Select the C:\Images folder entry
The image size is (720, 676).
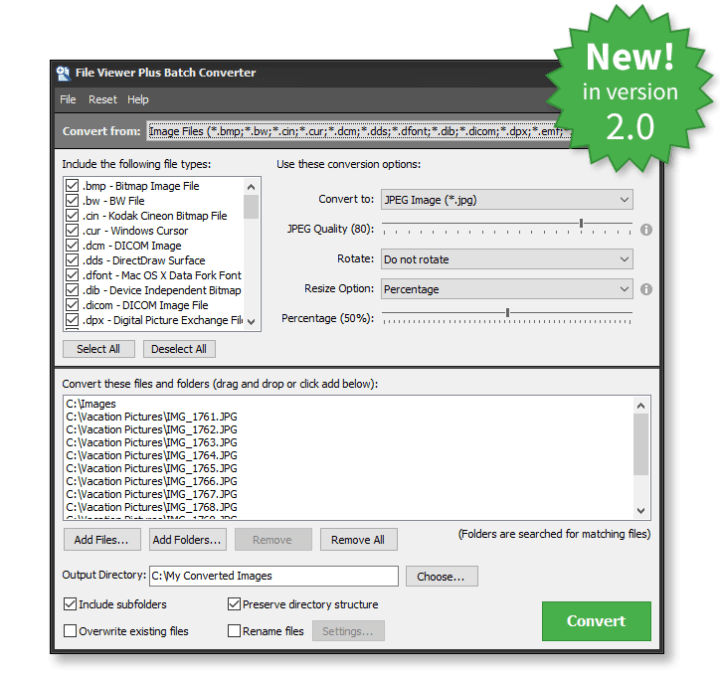coord(91,404)
